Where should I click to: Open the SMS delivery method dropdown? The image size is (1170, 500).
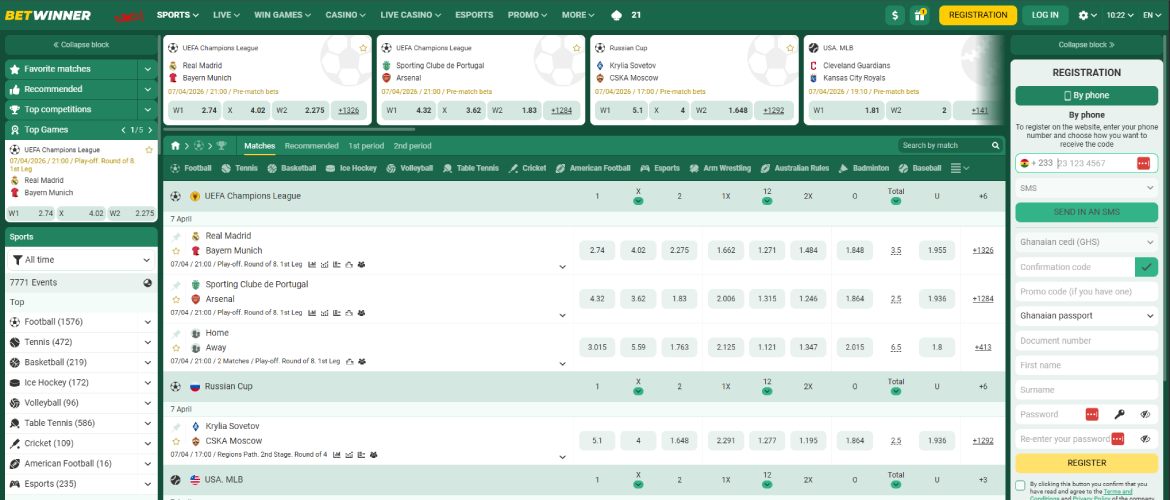[1086, 188]
